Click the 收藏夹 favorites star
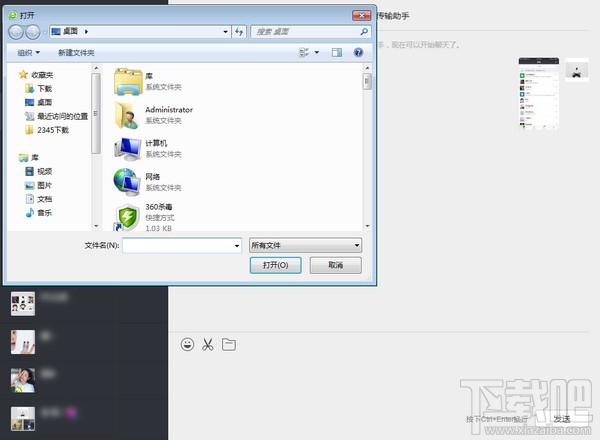600x440 pixels. [x=24, y=74]
